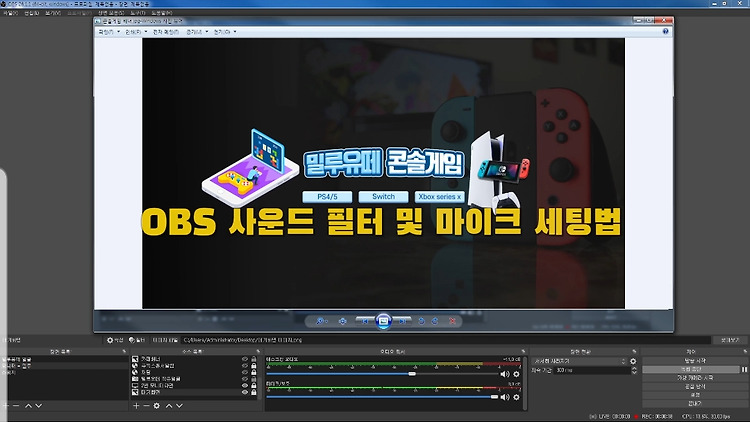The image size is (750, 422).
Task: Toggle the lock on the bottom image source
Action: (x=254, y=392)
